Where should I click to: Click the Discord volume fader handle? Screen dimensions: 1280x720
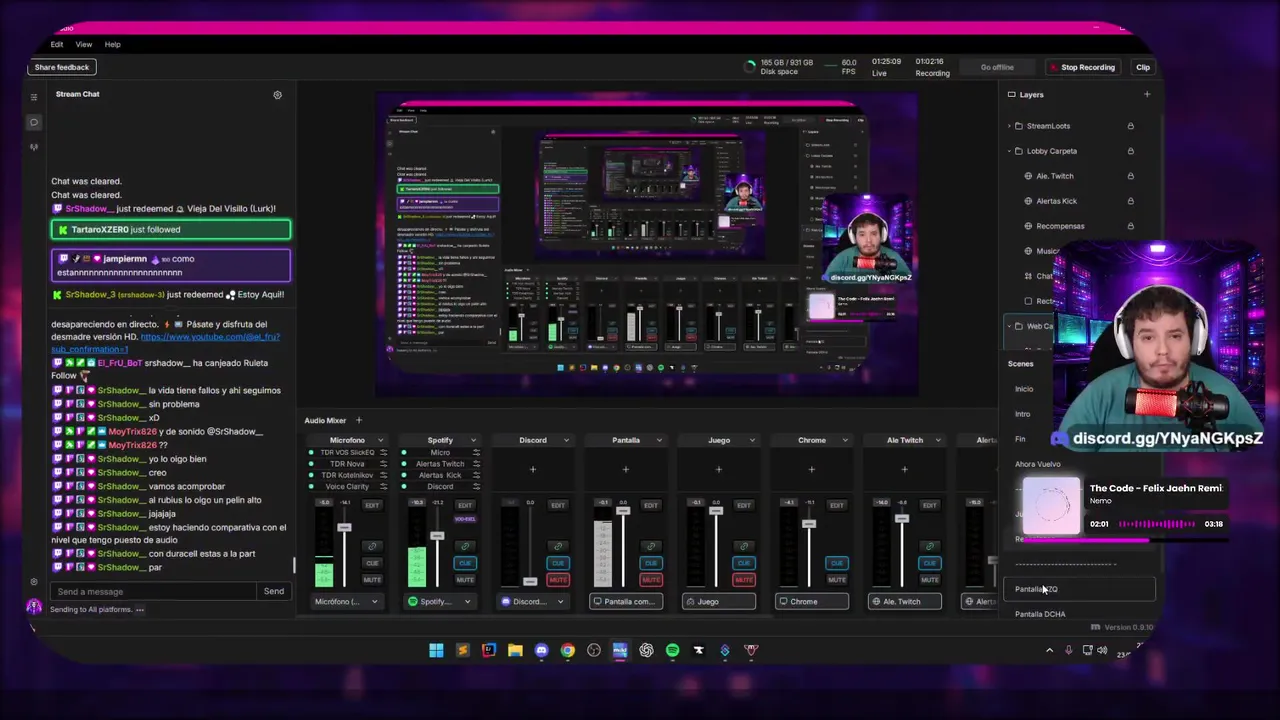click(x=530, y=581)
